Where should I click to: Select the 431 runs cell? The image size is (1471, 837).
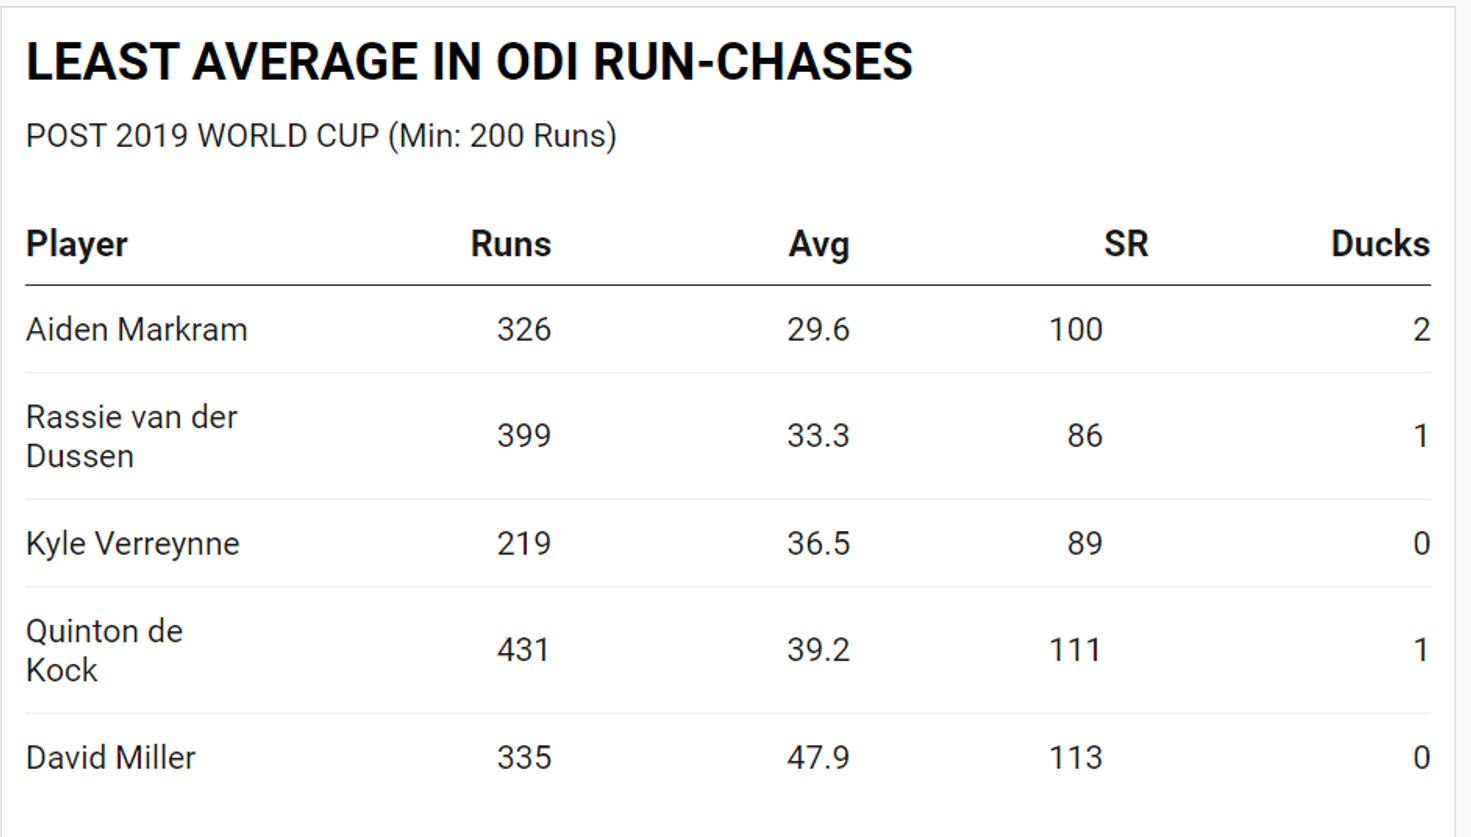coord(523,650)
